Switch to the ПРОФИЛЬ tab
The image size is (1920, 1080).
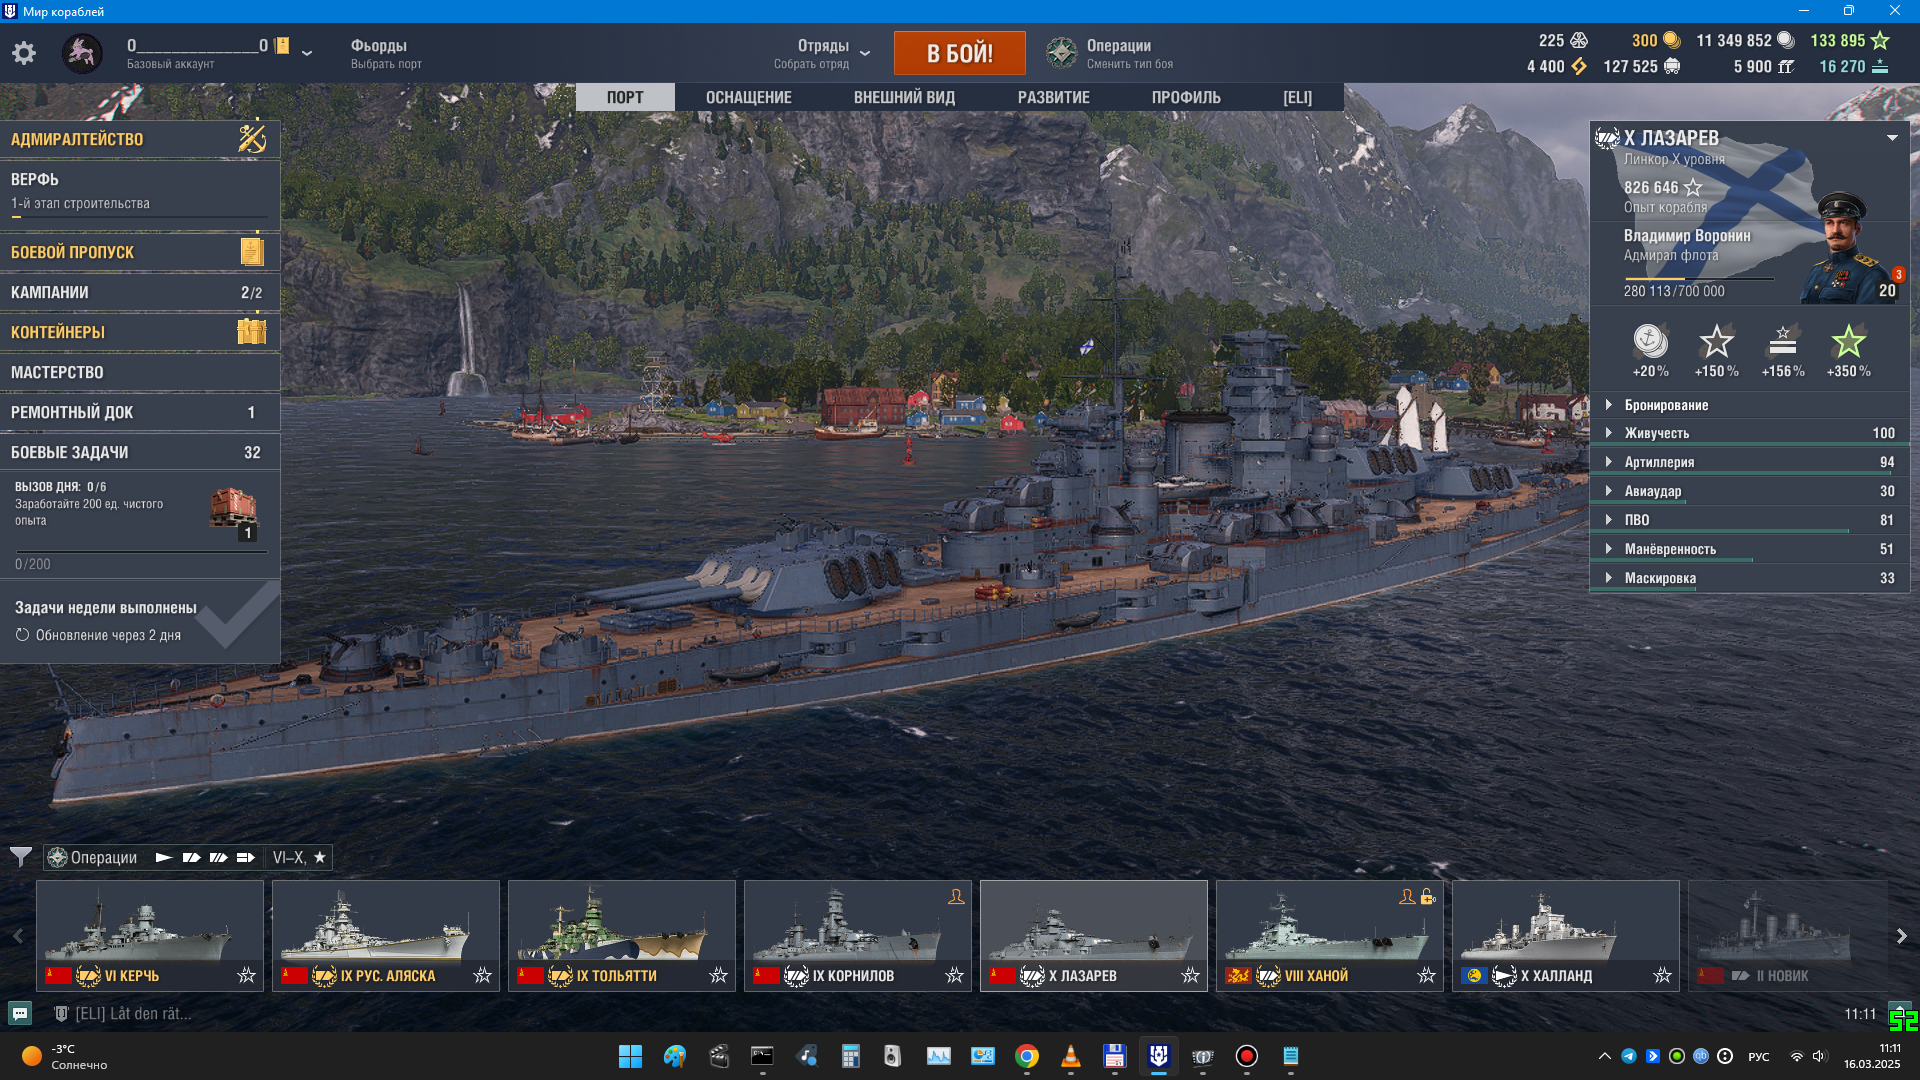click(x=1186, y=97)
